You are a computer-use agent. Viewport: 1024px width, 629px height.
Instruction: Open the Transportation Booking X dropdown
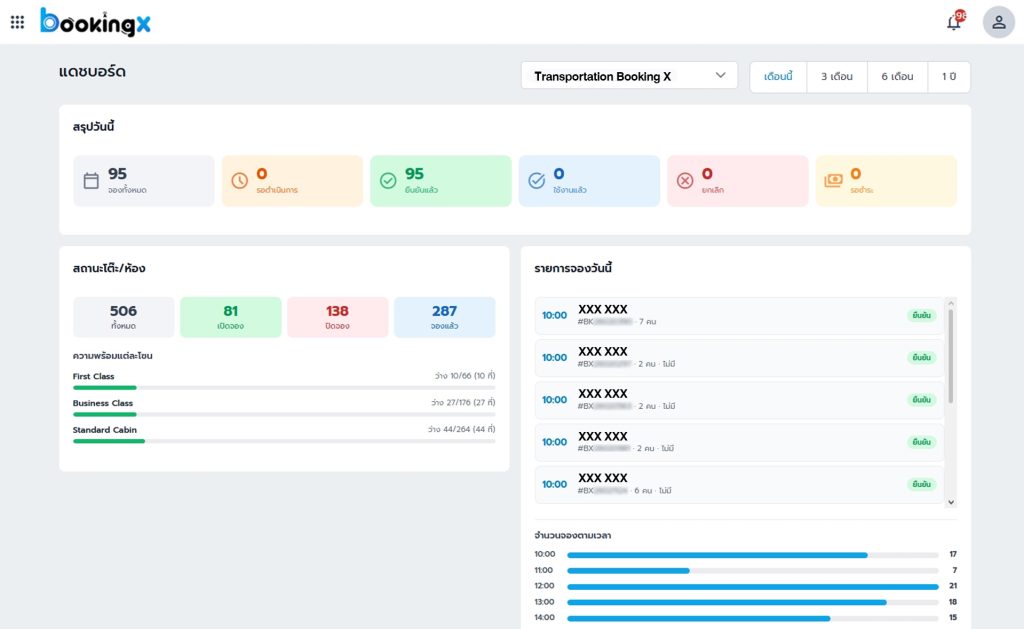(x=629, y=76)
